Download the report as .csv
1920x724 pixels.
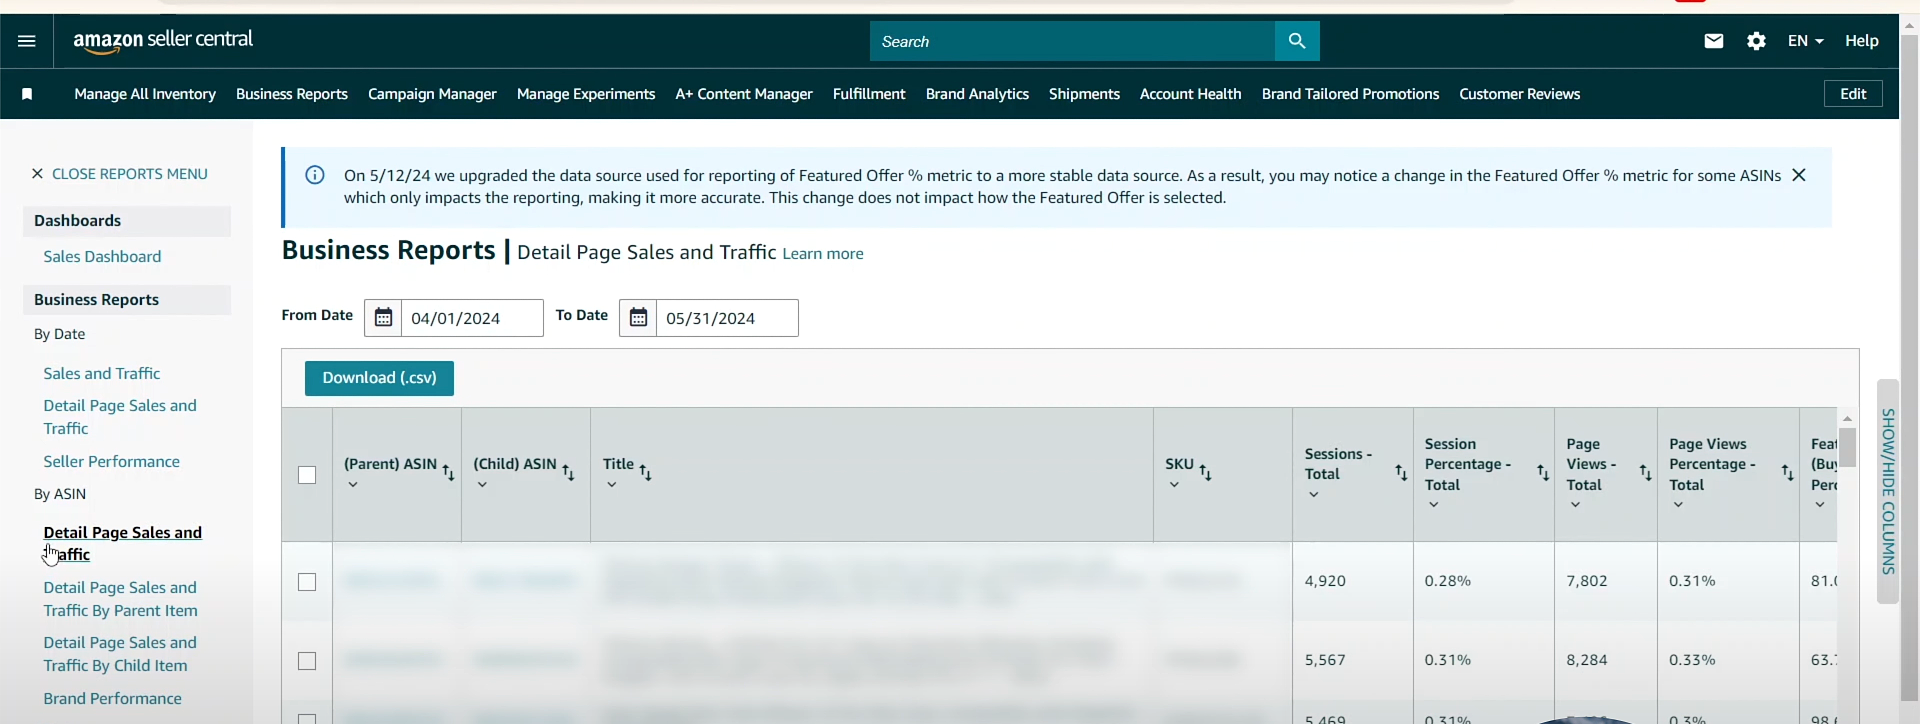coord(379,378)
